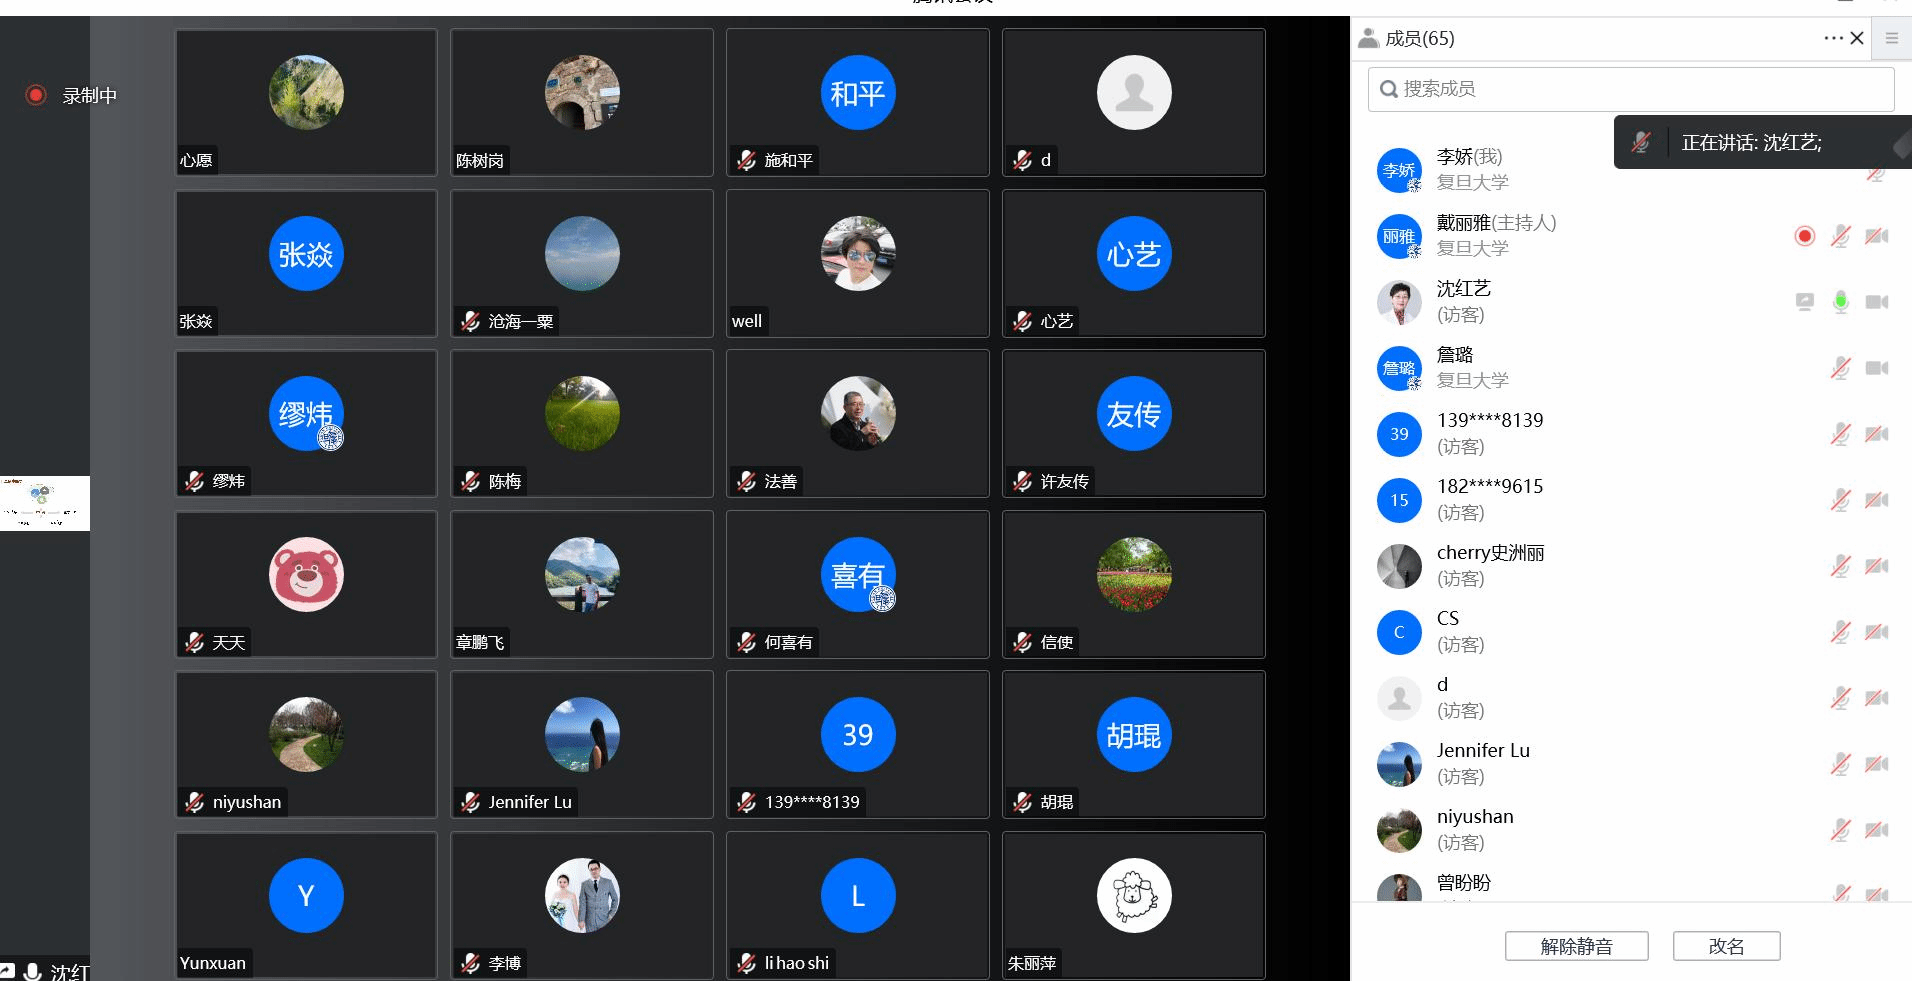The height and width of the screenshot is (981, 1912).
Task: Click the disabled camera icon for cherry史洲丽
Action: 1877,566
